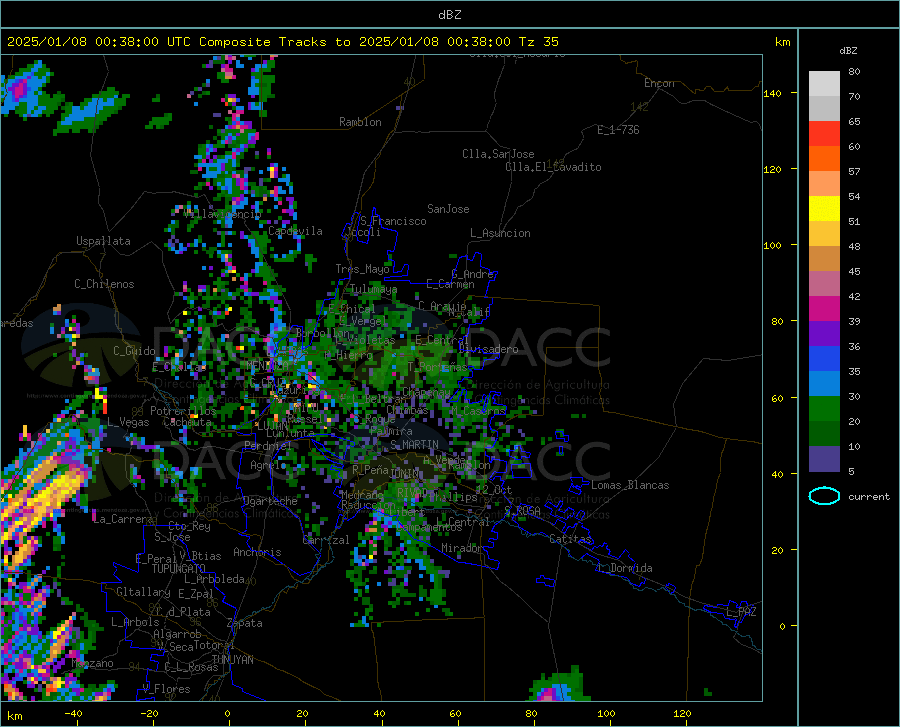Click the 'Lomas_Blancas' map label
900x727 pixels.
[630, 485]
